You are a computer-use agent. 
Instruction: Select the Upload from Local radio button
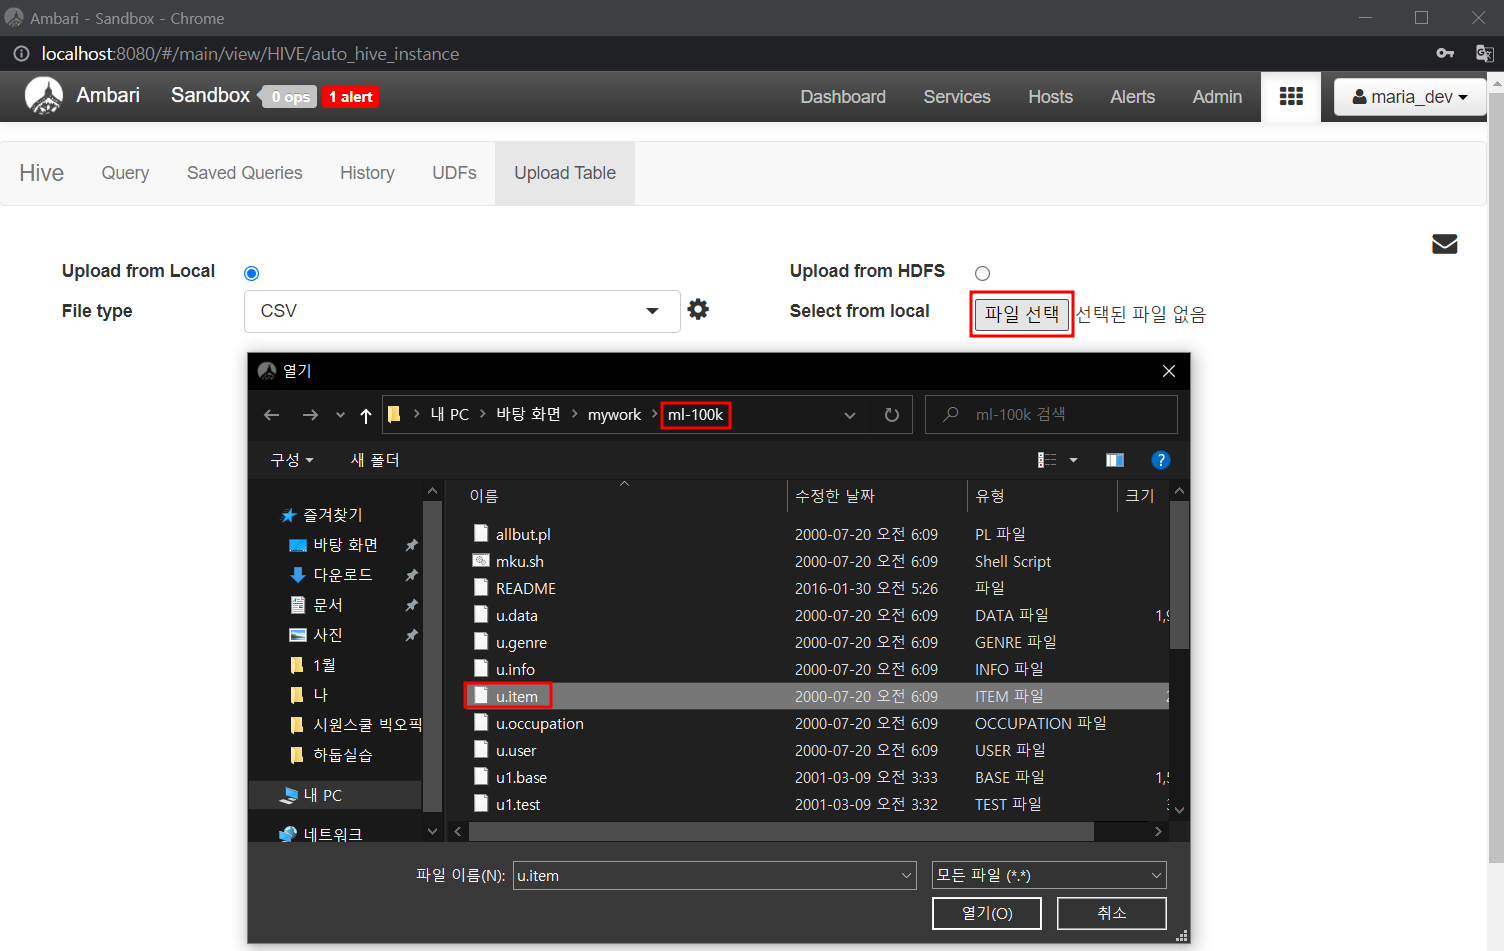tap(252, 273)
